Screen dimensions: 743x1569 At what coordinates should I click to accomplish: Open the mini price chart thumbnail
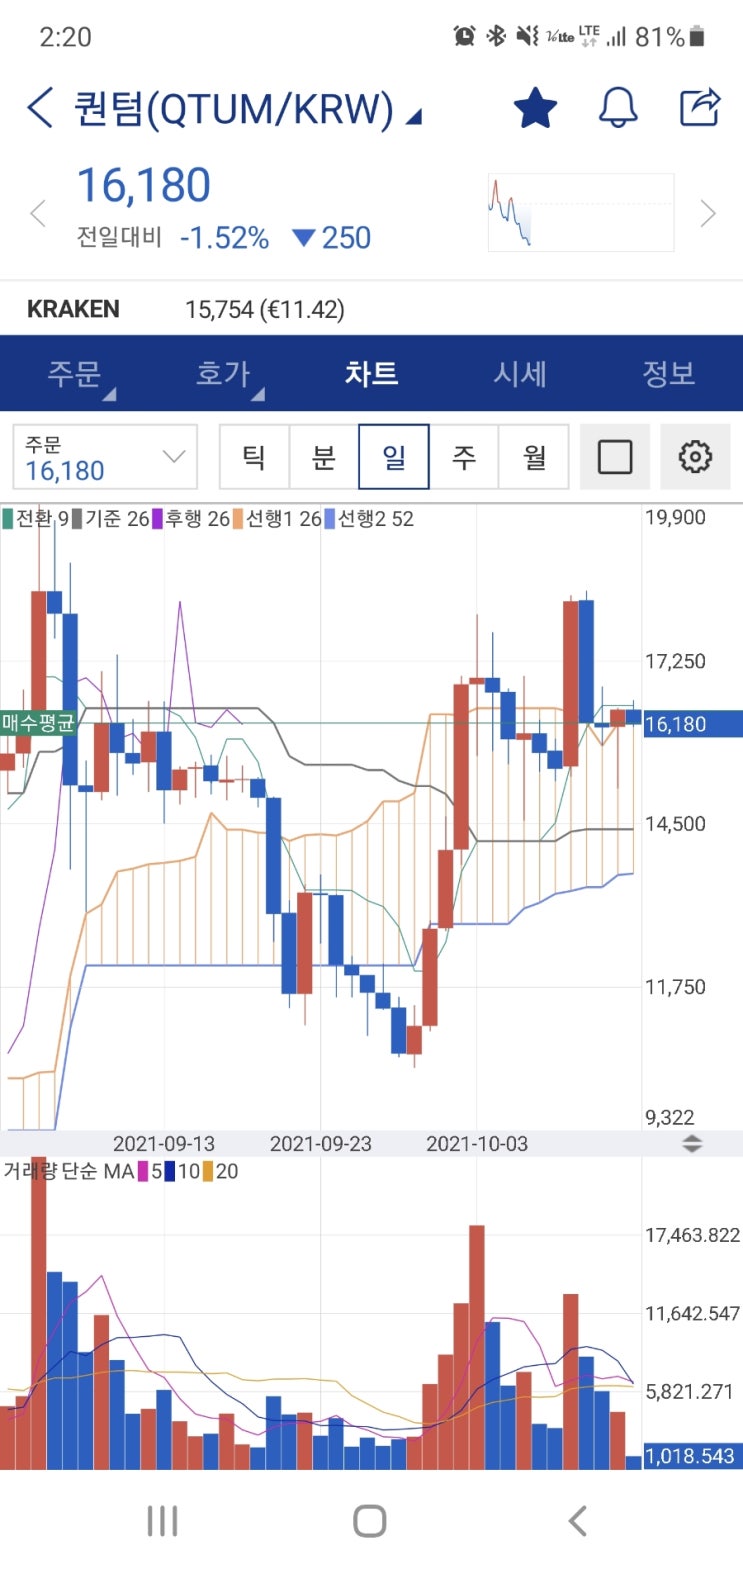(x=580, y=212)
